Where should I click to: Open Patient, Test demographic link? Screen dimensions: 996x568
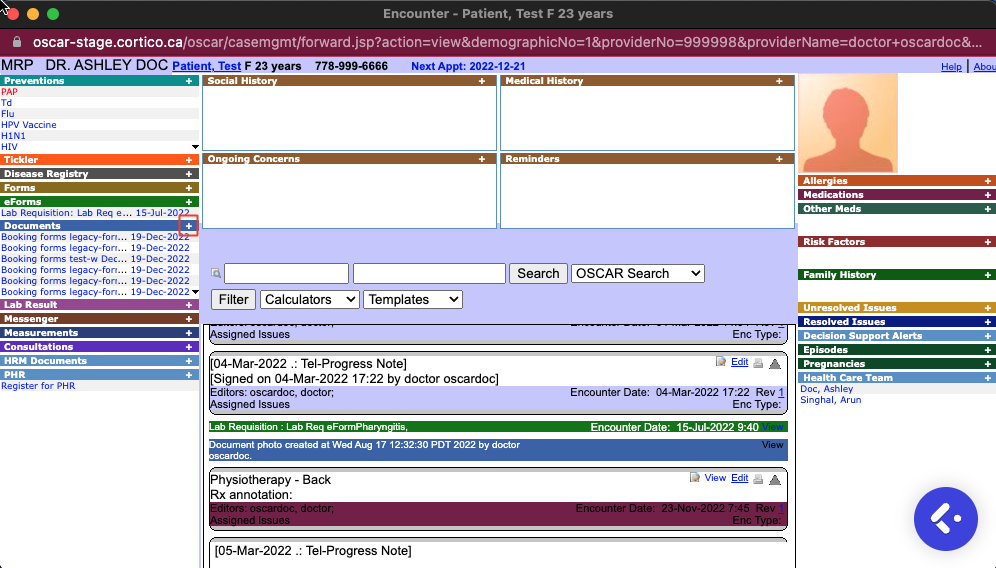click(206, 66)
